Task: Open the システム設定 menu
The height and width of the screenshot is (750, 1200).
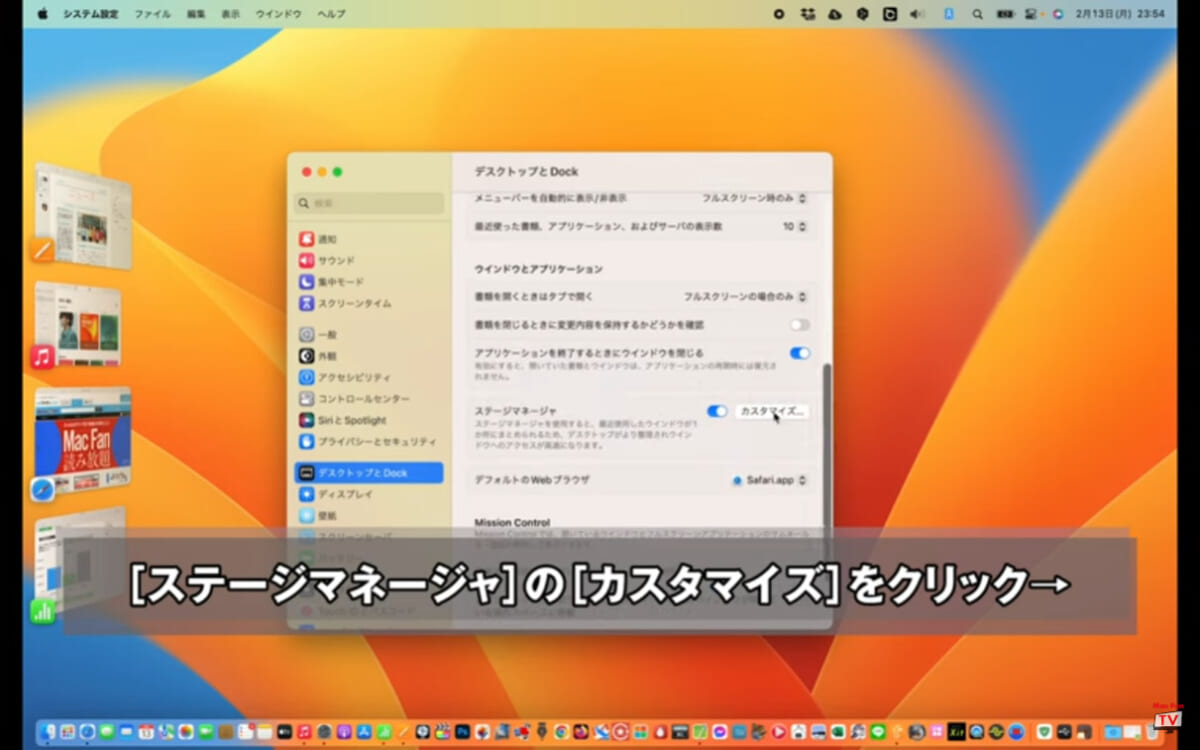Action: 90,15
